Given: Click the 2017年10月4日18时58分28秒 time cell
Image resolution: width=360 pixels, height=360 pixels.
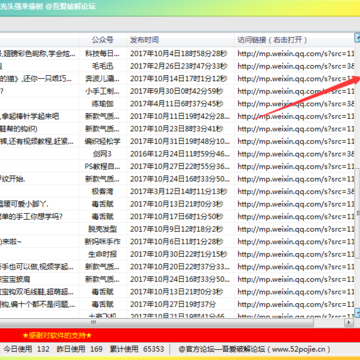Looking at the screenshot, I should [180, 53].
